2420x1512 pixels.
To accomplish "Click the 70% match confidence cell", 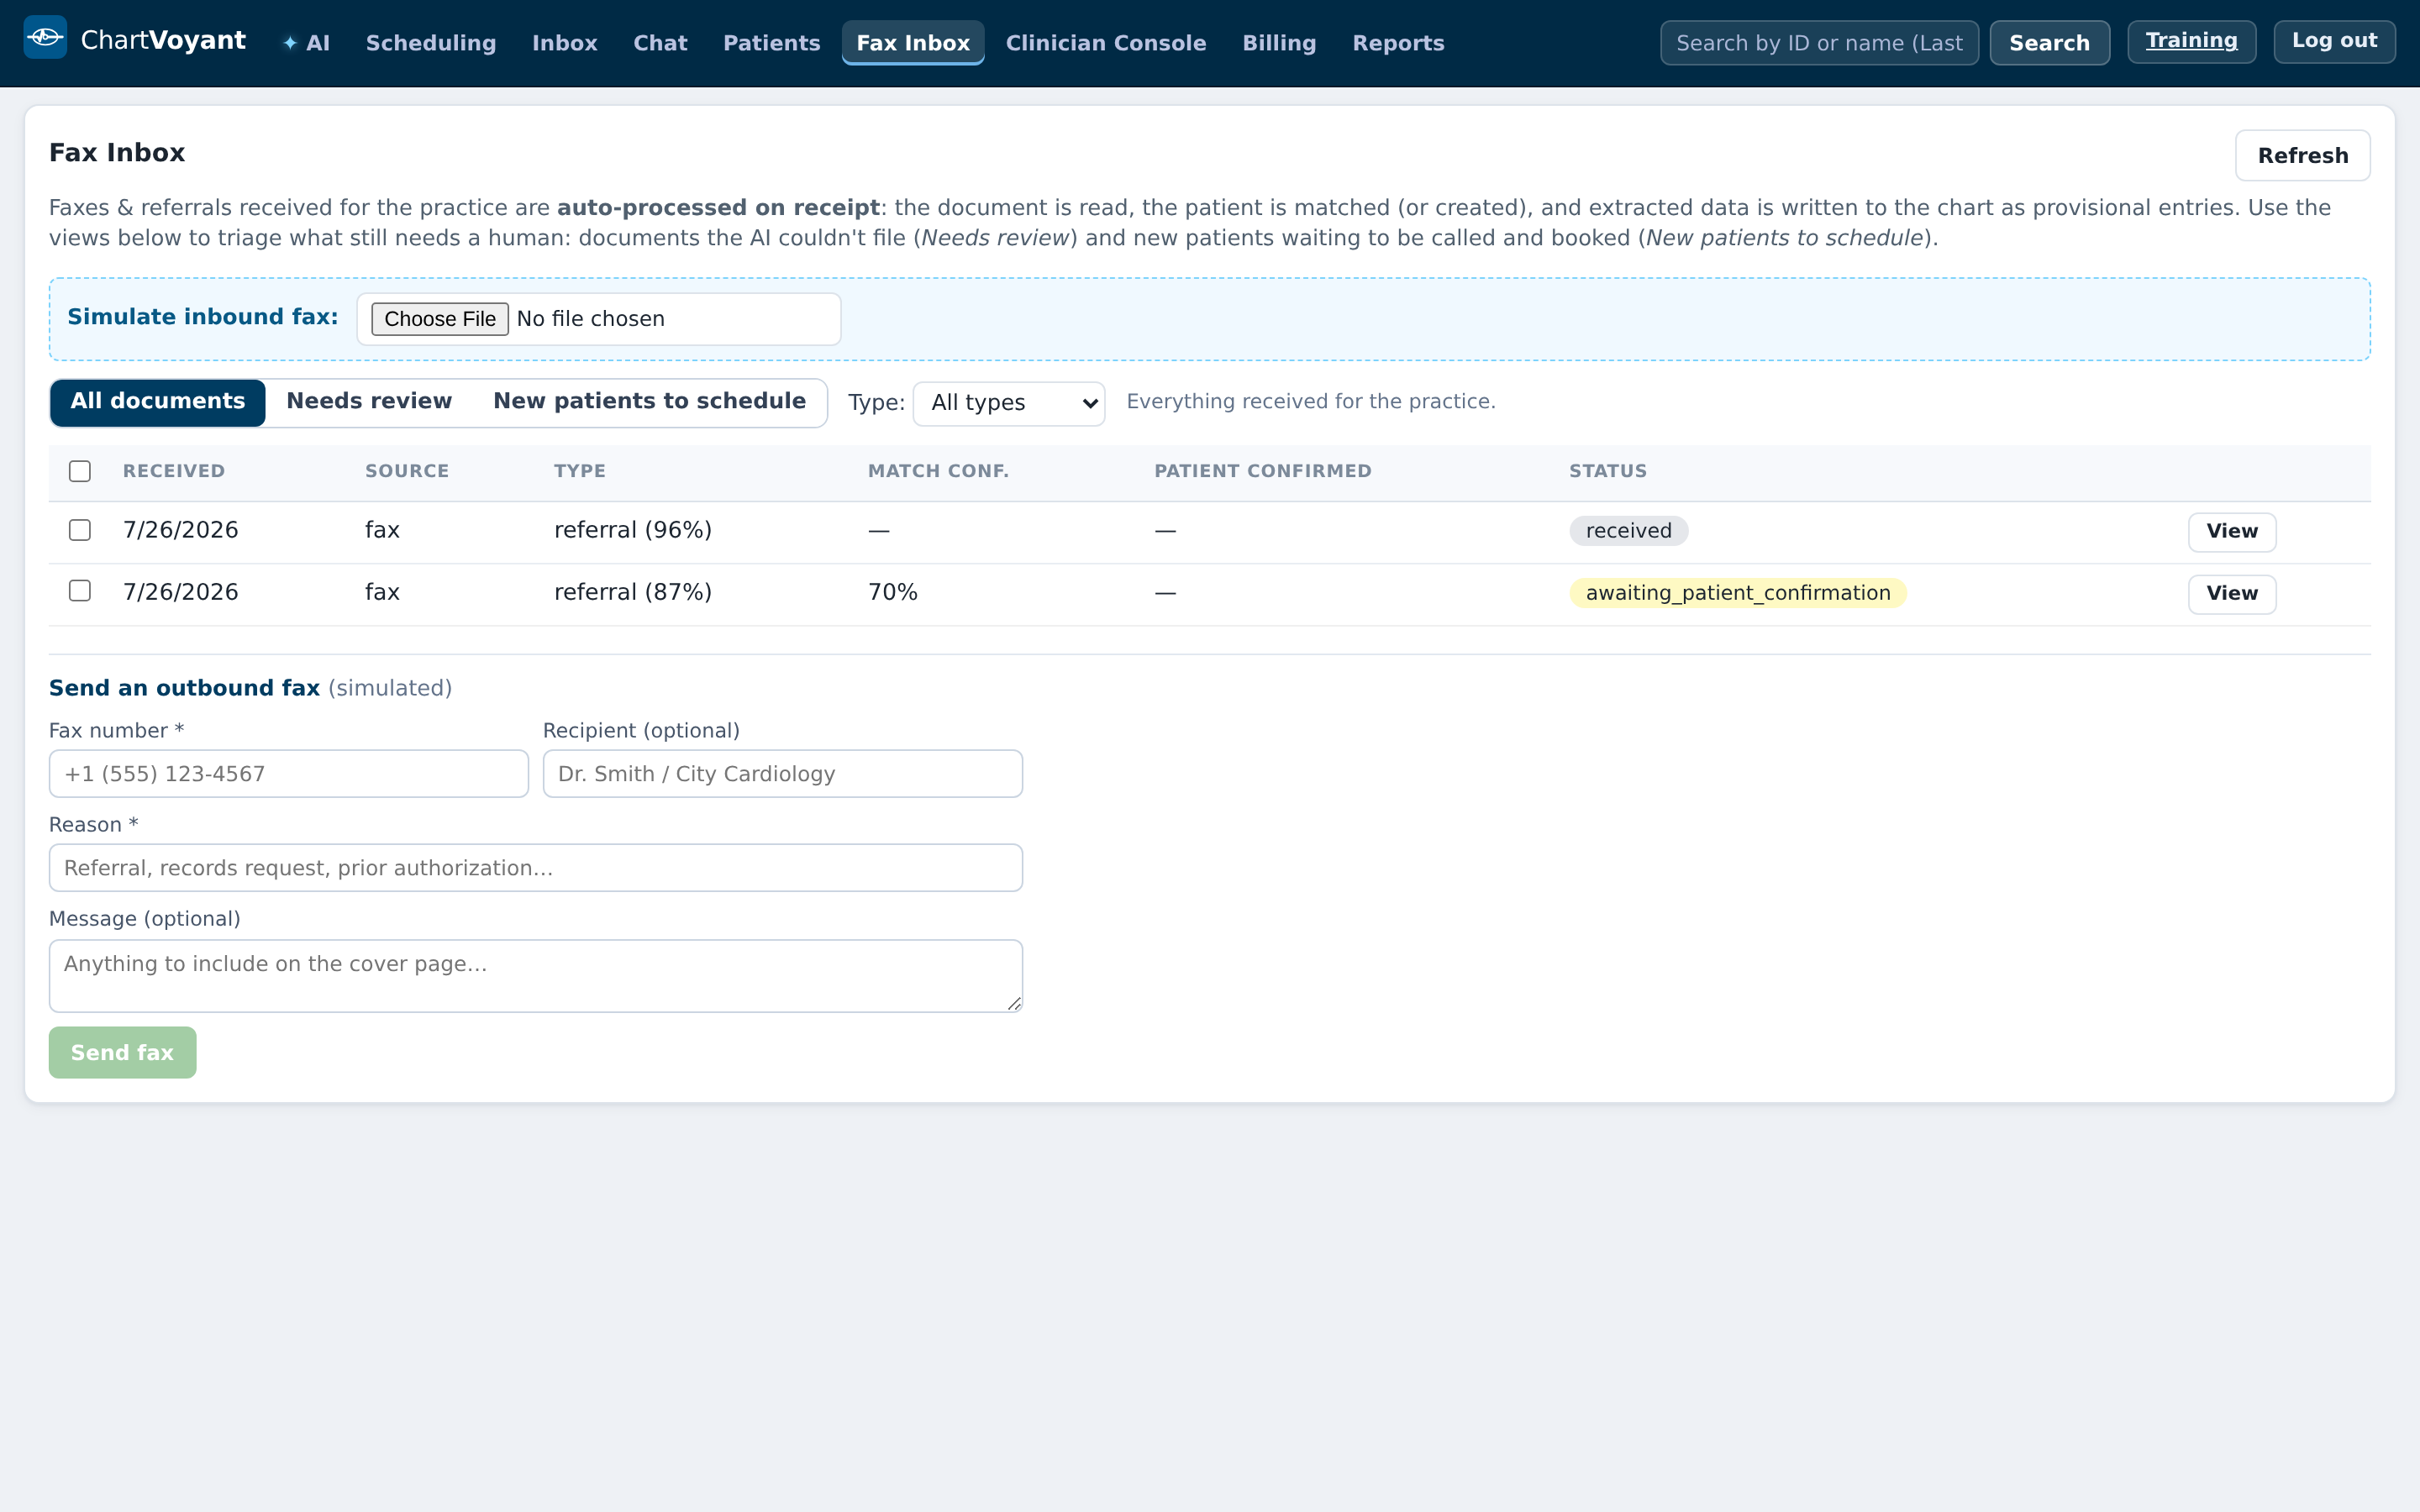I will click(892, 592).
